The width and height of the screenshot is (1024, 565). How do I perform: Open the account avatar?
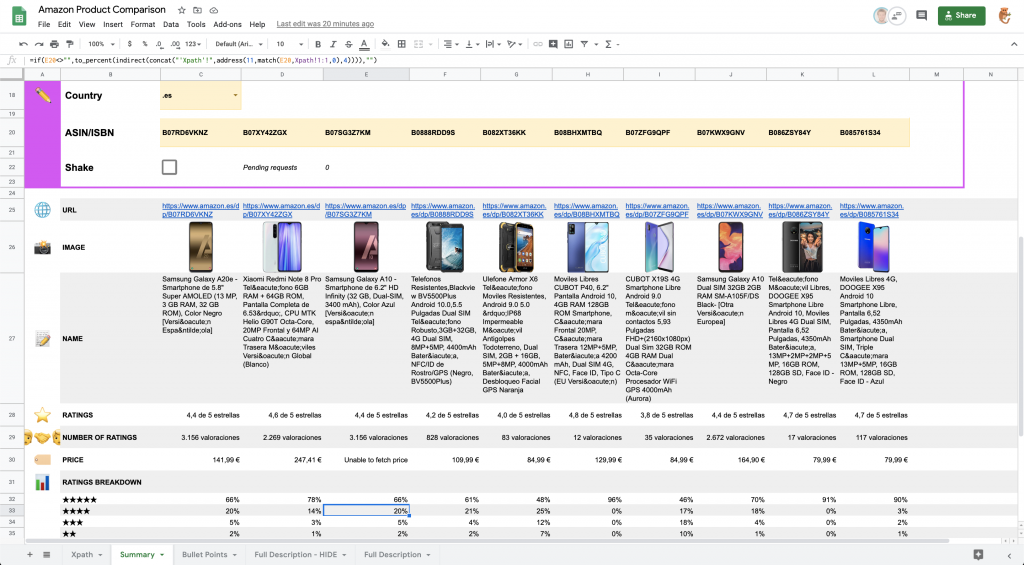[x=1005, y=15]
